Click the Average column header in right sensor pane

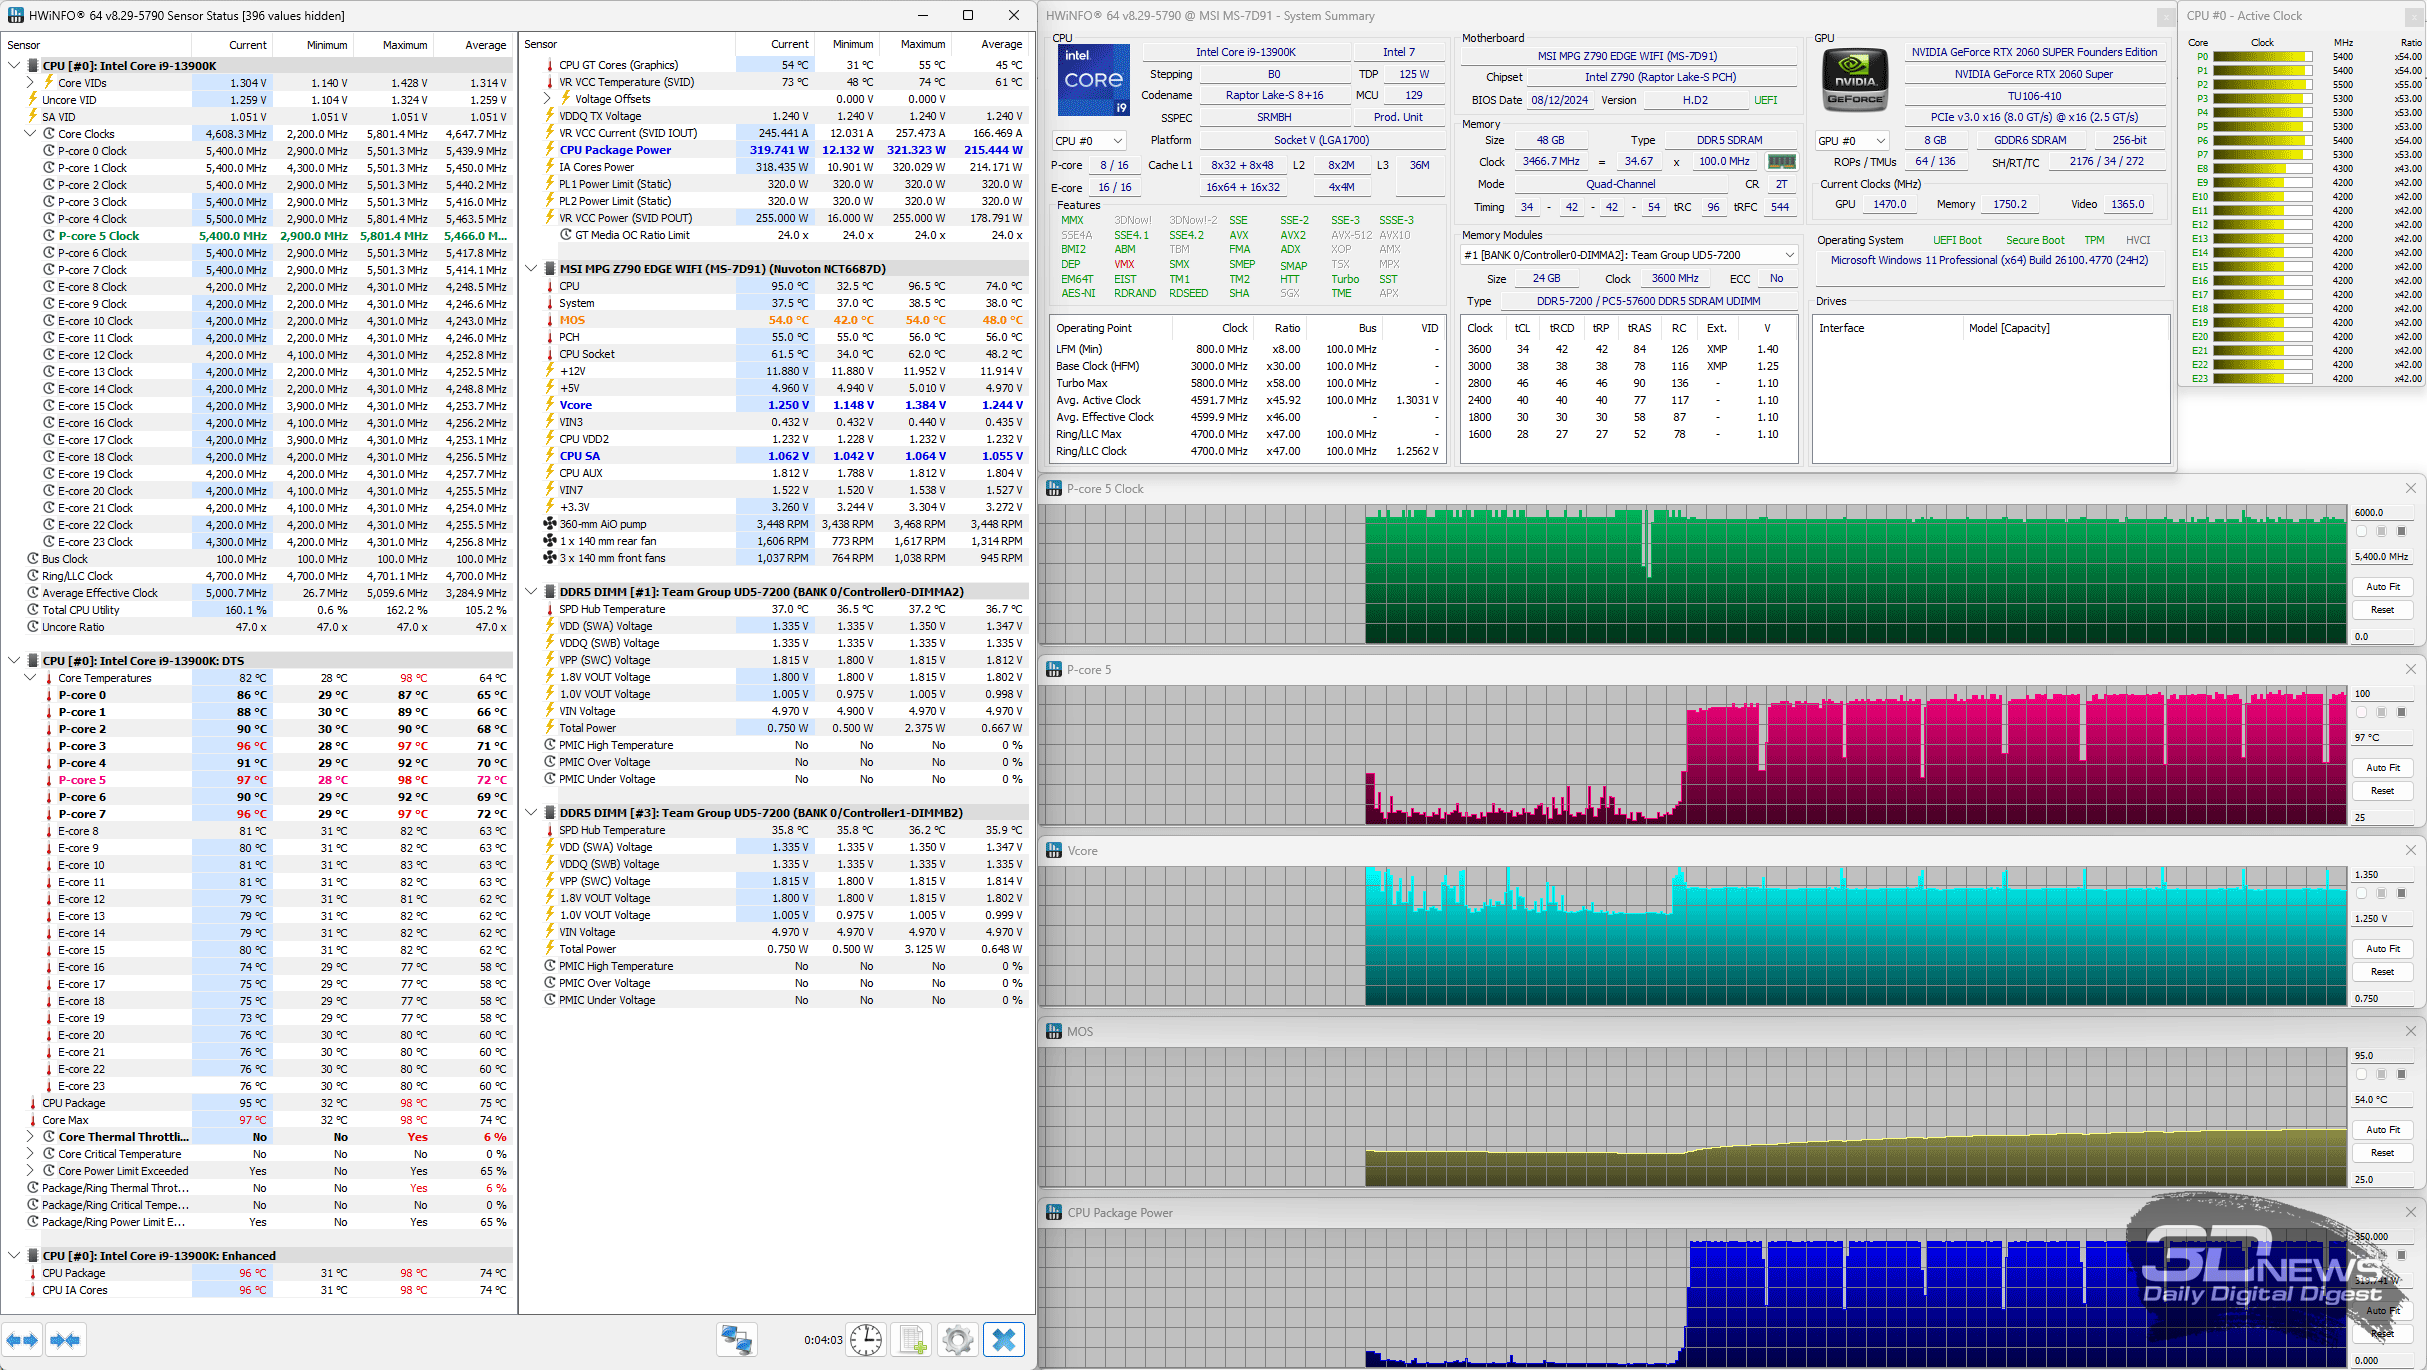click(988, 44)
